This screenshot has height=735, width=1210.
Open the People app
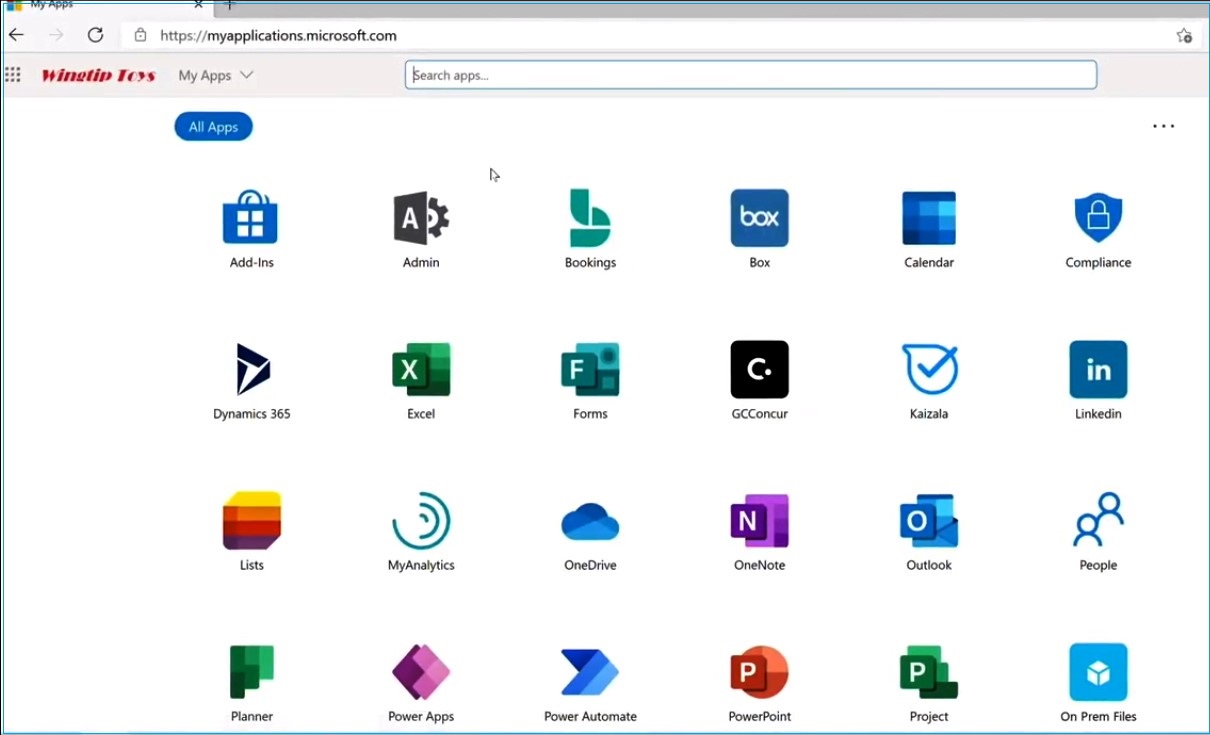click(1098, 531)
